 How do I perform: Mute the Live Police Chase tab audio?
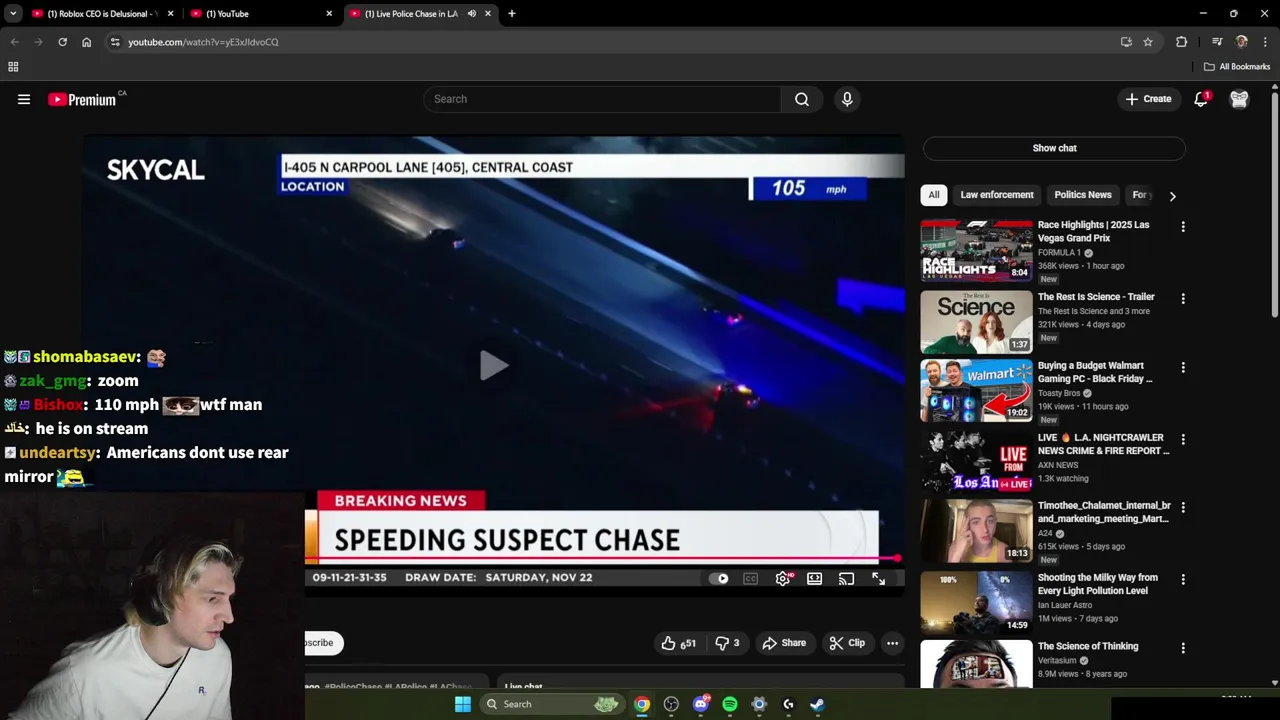click(471, 14)
